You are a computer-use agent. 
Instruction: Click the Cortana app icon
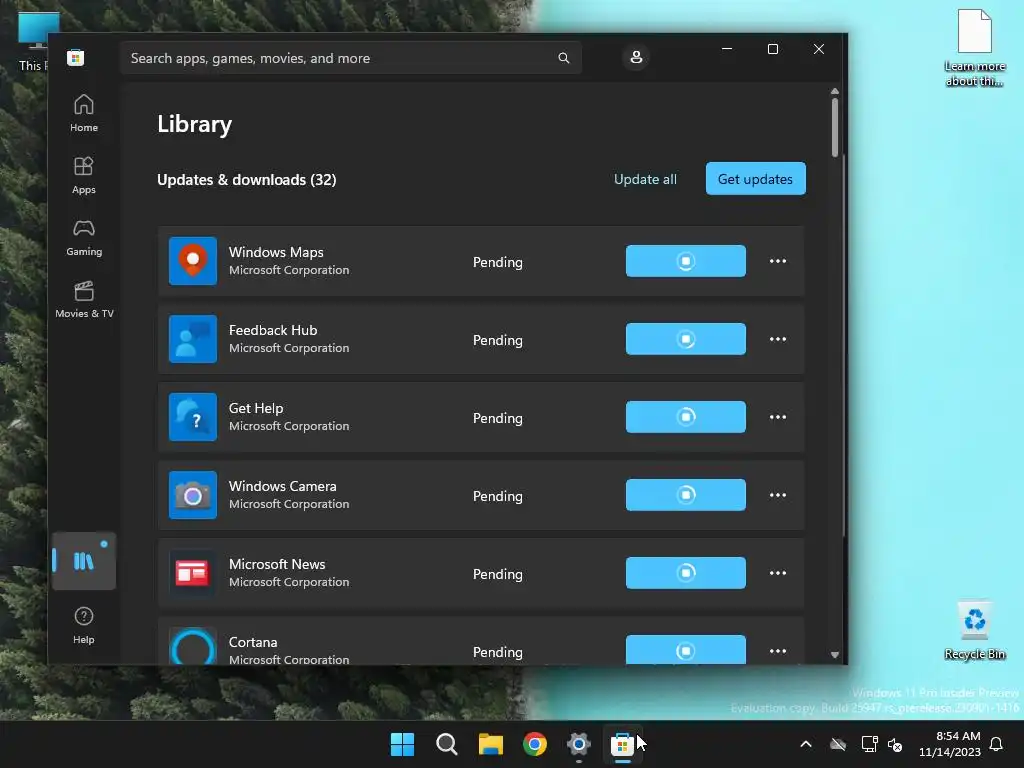tap(193, 647)
